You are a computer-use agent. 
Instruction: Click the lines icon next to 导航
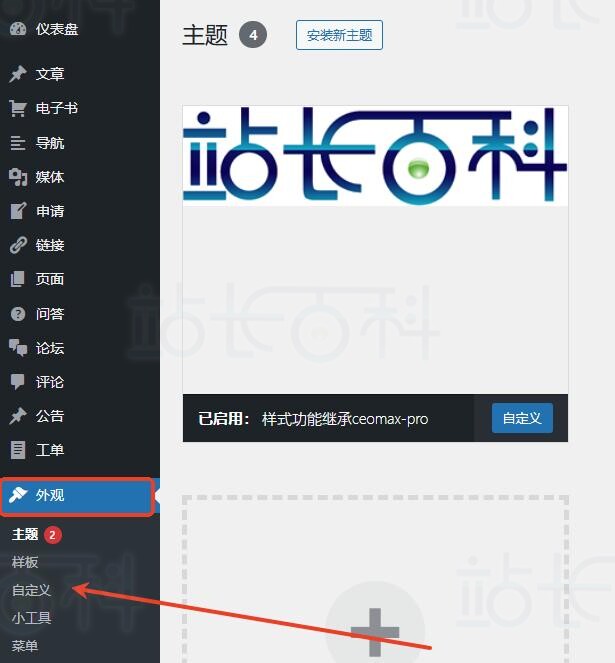[x=18, y=143]
